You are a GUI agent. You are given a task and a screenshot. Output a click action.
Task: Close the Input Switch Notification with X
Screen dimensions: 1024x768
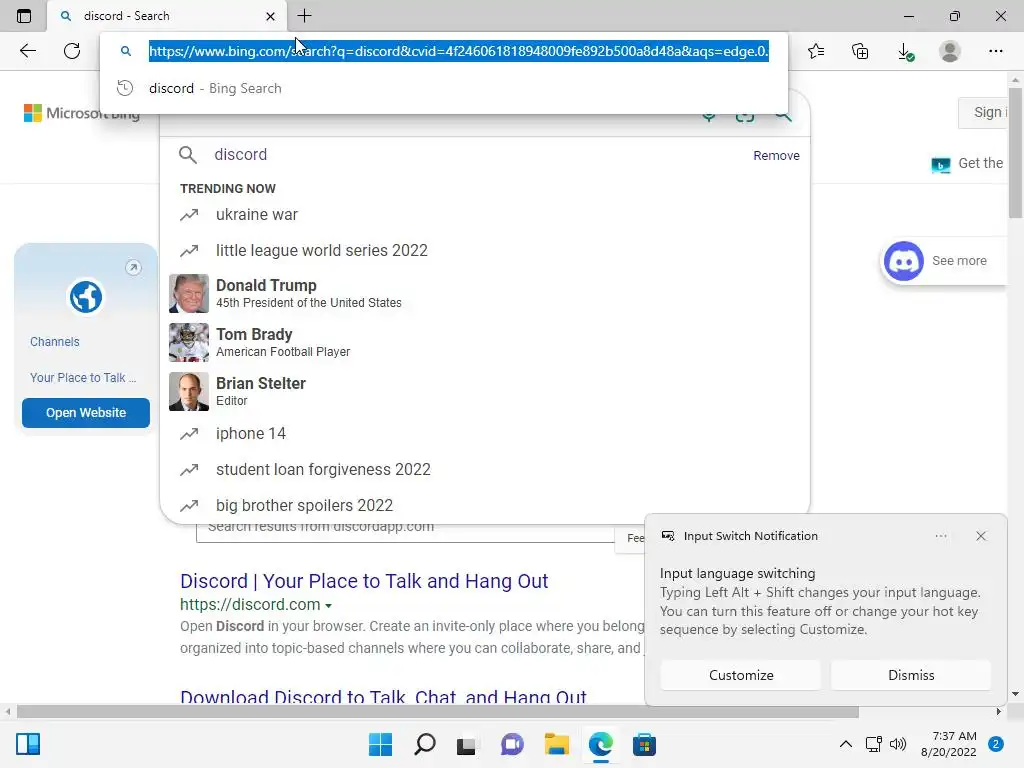pos(980,536)
